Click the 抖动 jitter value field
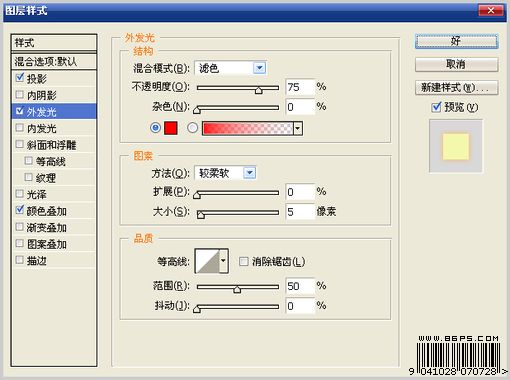The height and width of the screenshot is (380, 510). tap(300, 306)
